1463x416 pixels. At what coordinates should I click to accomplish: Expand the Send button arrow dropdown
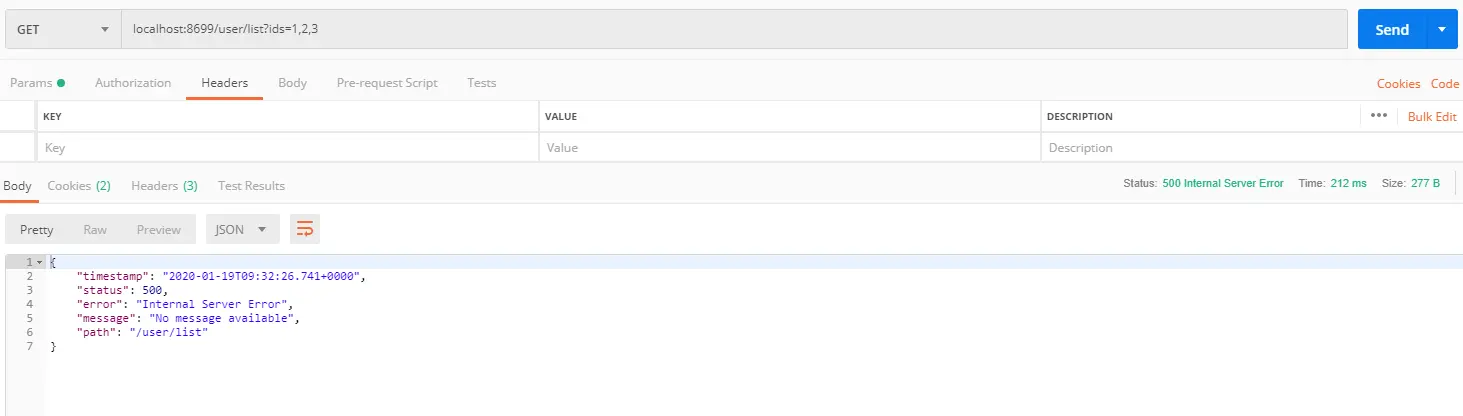click(x=1441, y=30)
